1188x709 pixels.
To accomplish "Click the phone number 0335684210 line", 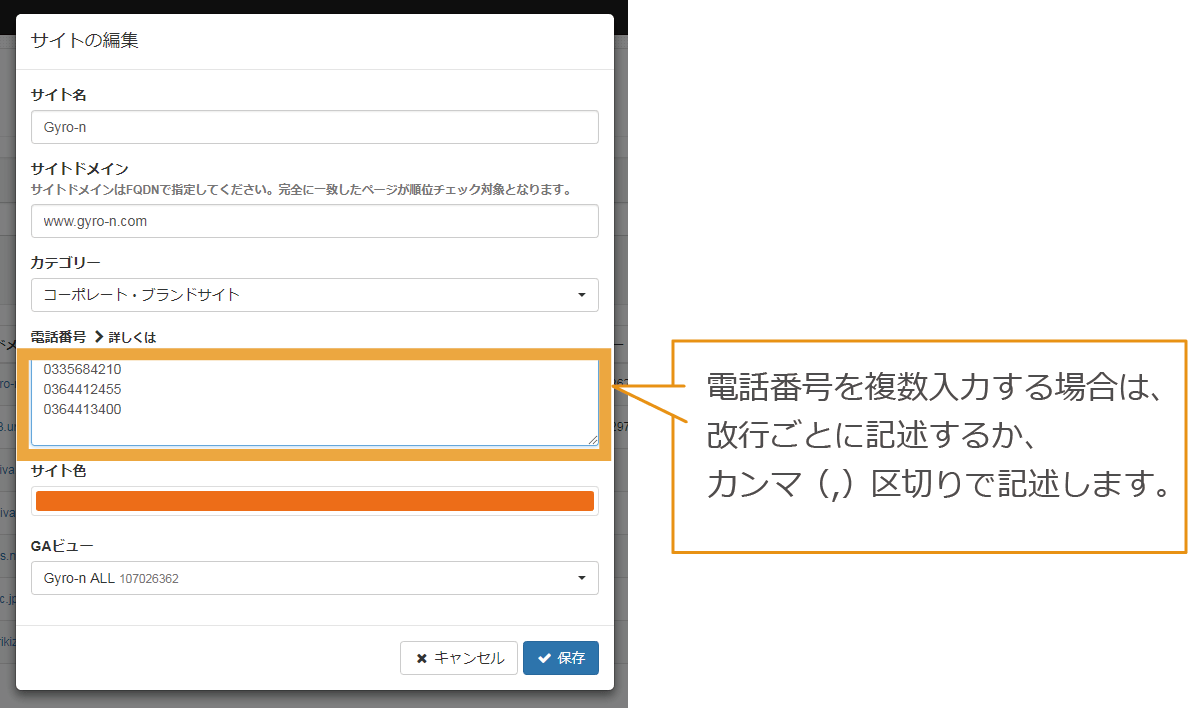I will [x=82, y=370].
